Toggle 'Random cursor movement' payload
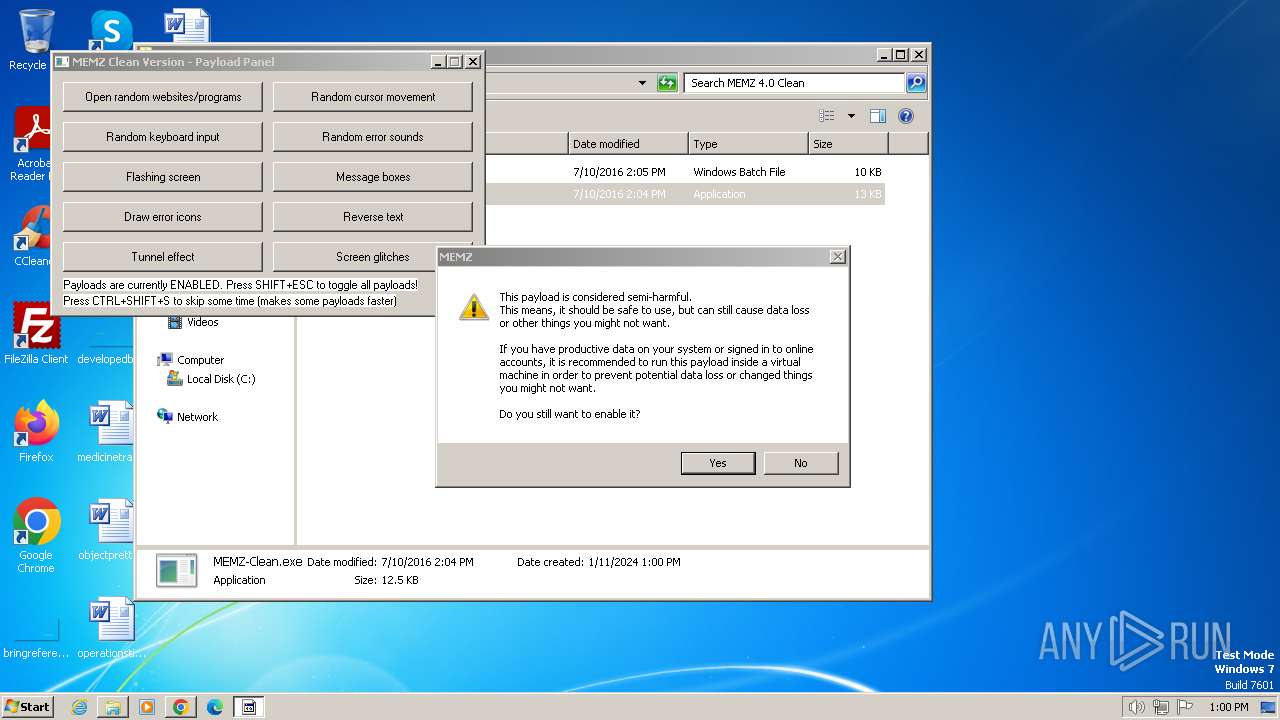This screenshot has height=720, width=1280. coord(373,97)
